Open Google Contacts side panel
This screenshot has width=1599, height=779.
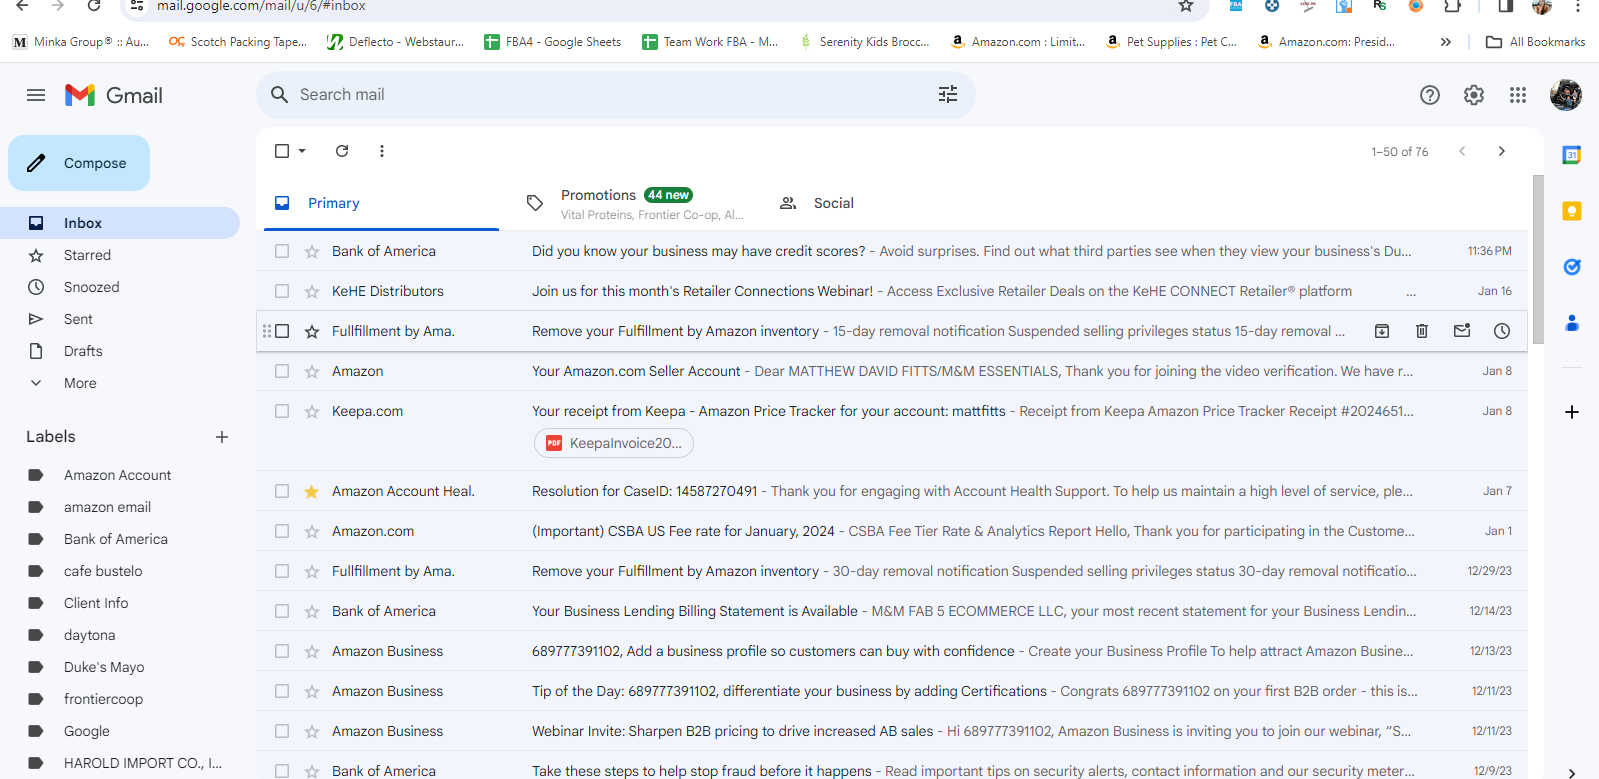1572,323
